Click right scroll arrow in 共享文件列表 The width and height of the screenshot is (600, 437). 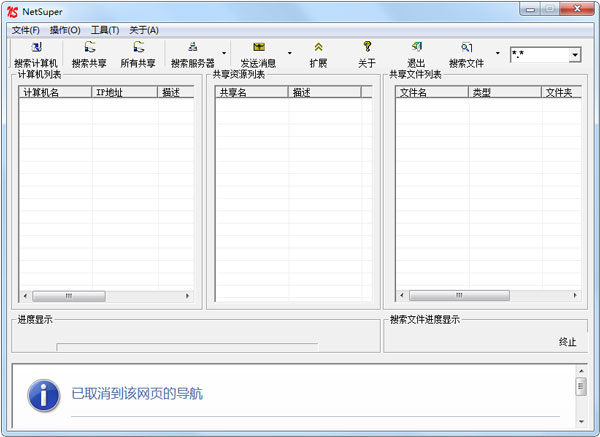(x=575, y=295)
